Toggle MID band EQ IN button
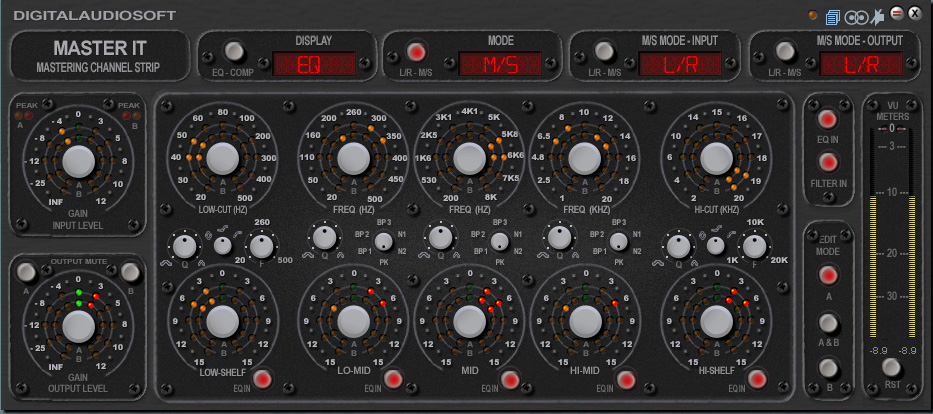The width and height of the screenshot is (933, 414). pyautogui.click(x=509, y=379)
